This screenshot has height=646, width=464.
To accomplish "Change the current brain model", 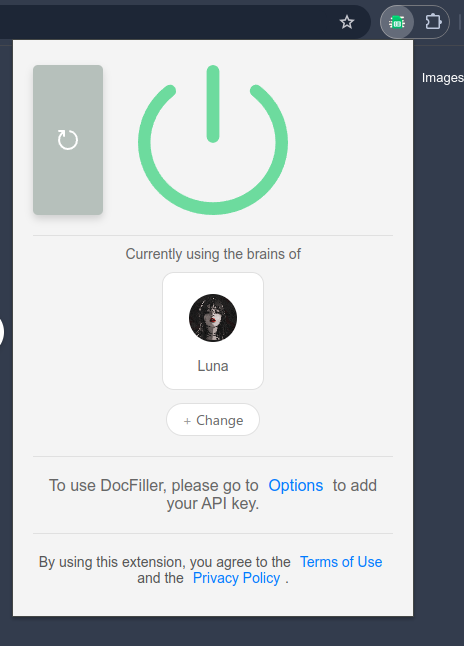I will [213, 420].
